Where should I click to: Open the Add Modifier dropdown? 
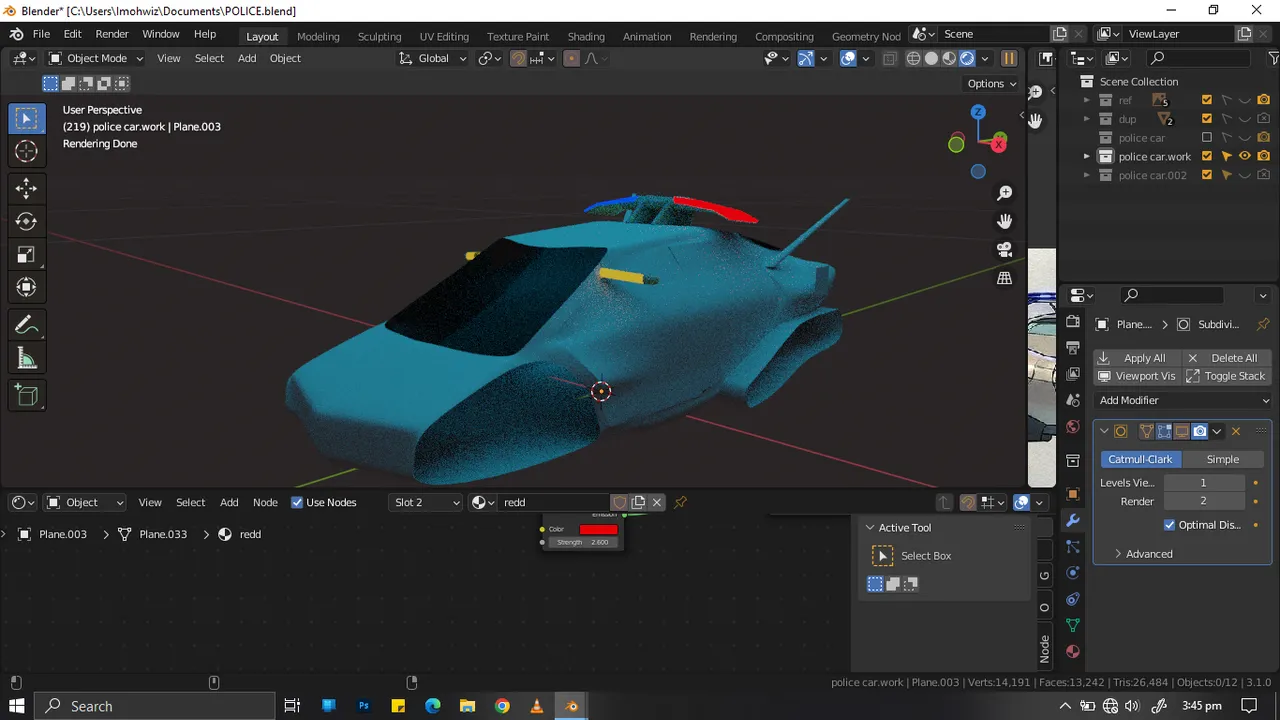tap(1183, 400)
